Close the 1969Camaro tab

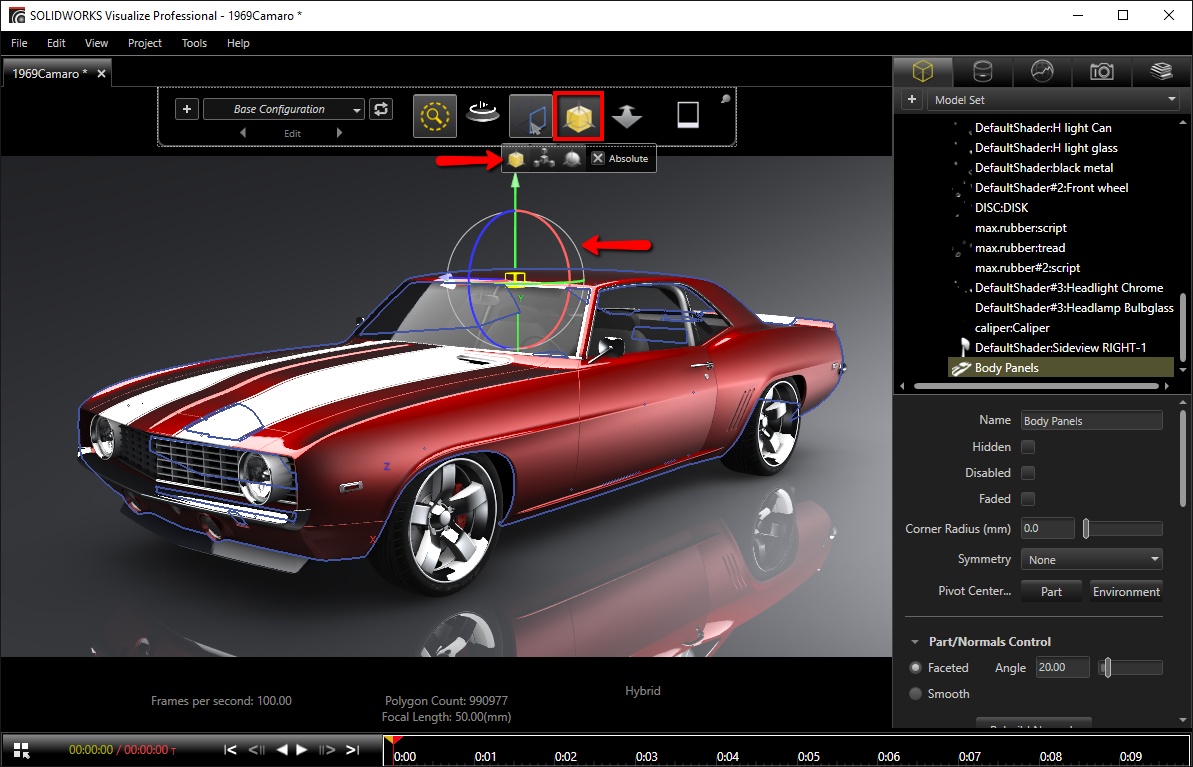coord(101,74)
